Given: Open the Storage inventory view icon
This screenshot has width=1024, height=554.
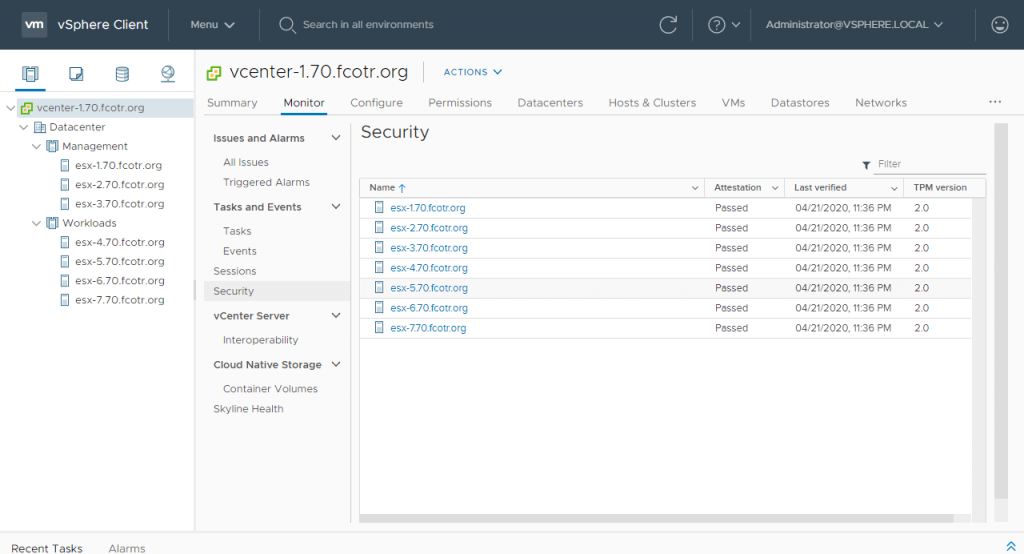Looking at the screenshot, I should pyautogui.click(x=122, y=74).
